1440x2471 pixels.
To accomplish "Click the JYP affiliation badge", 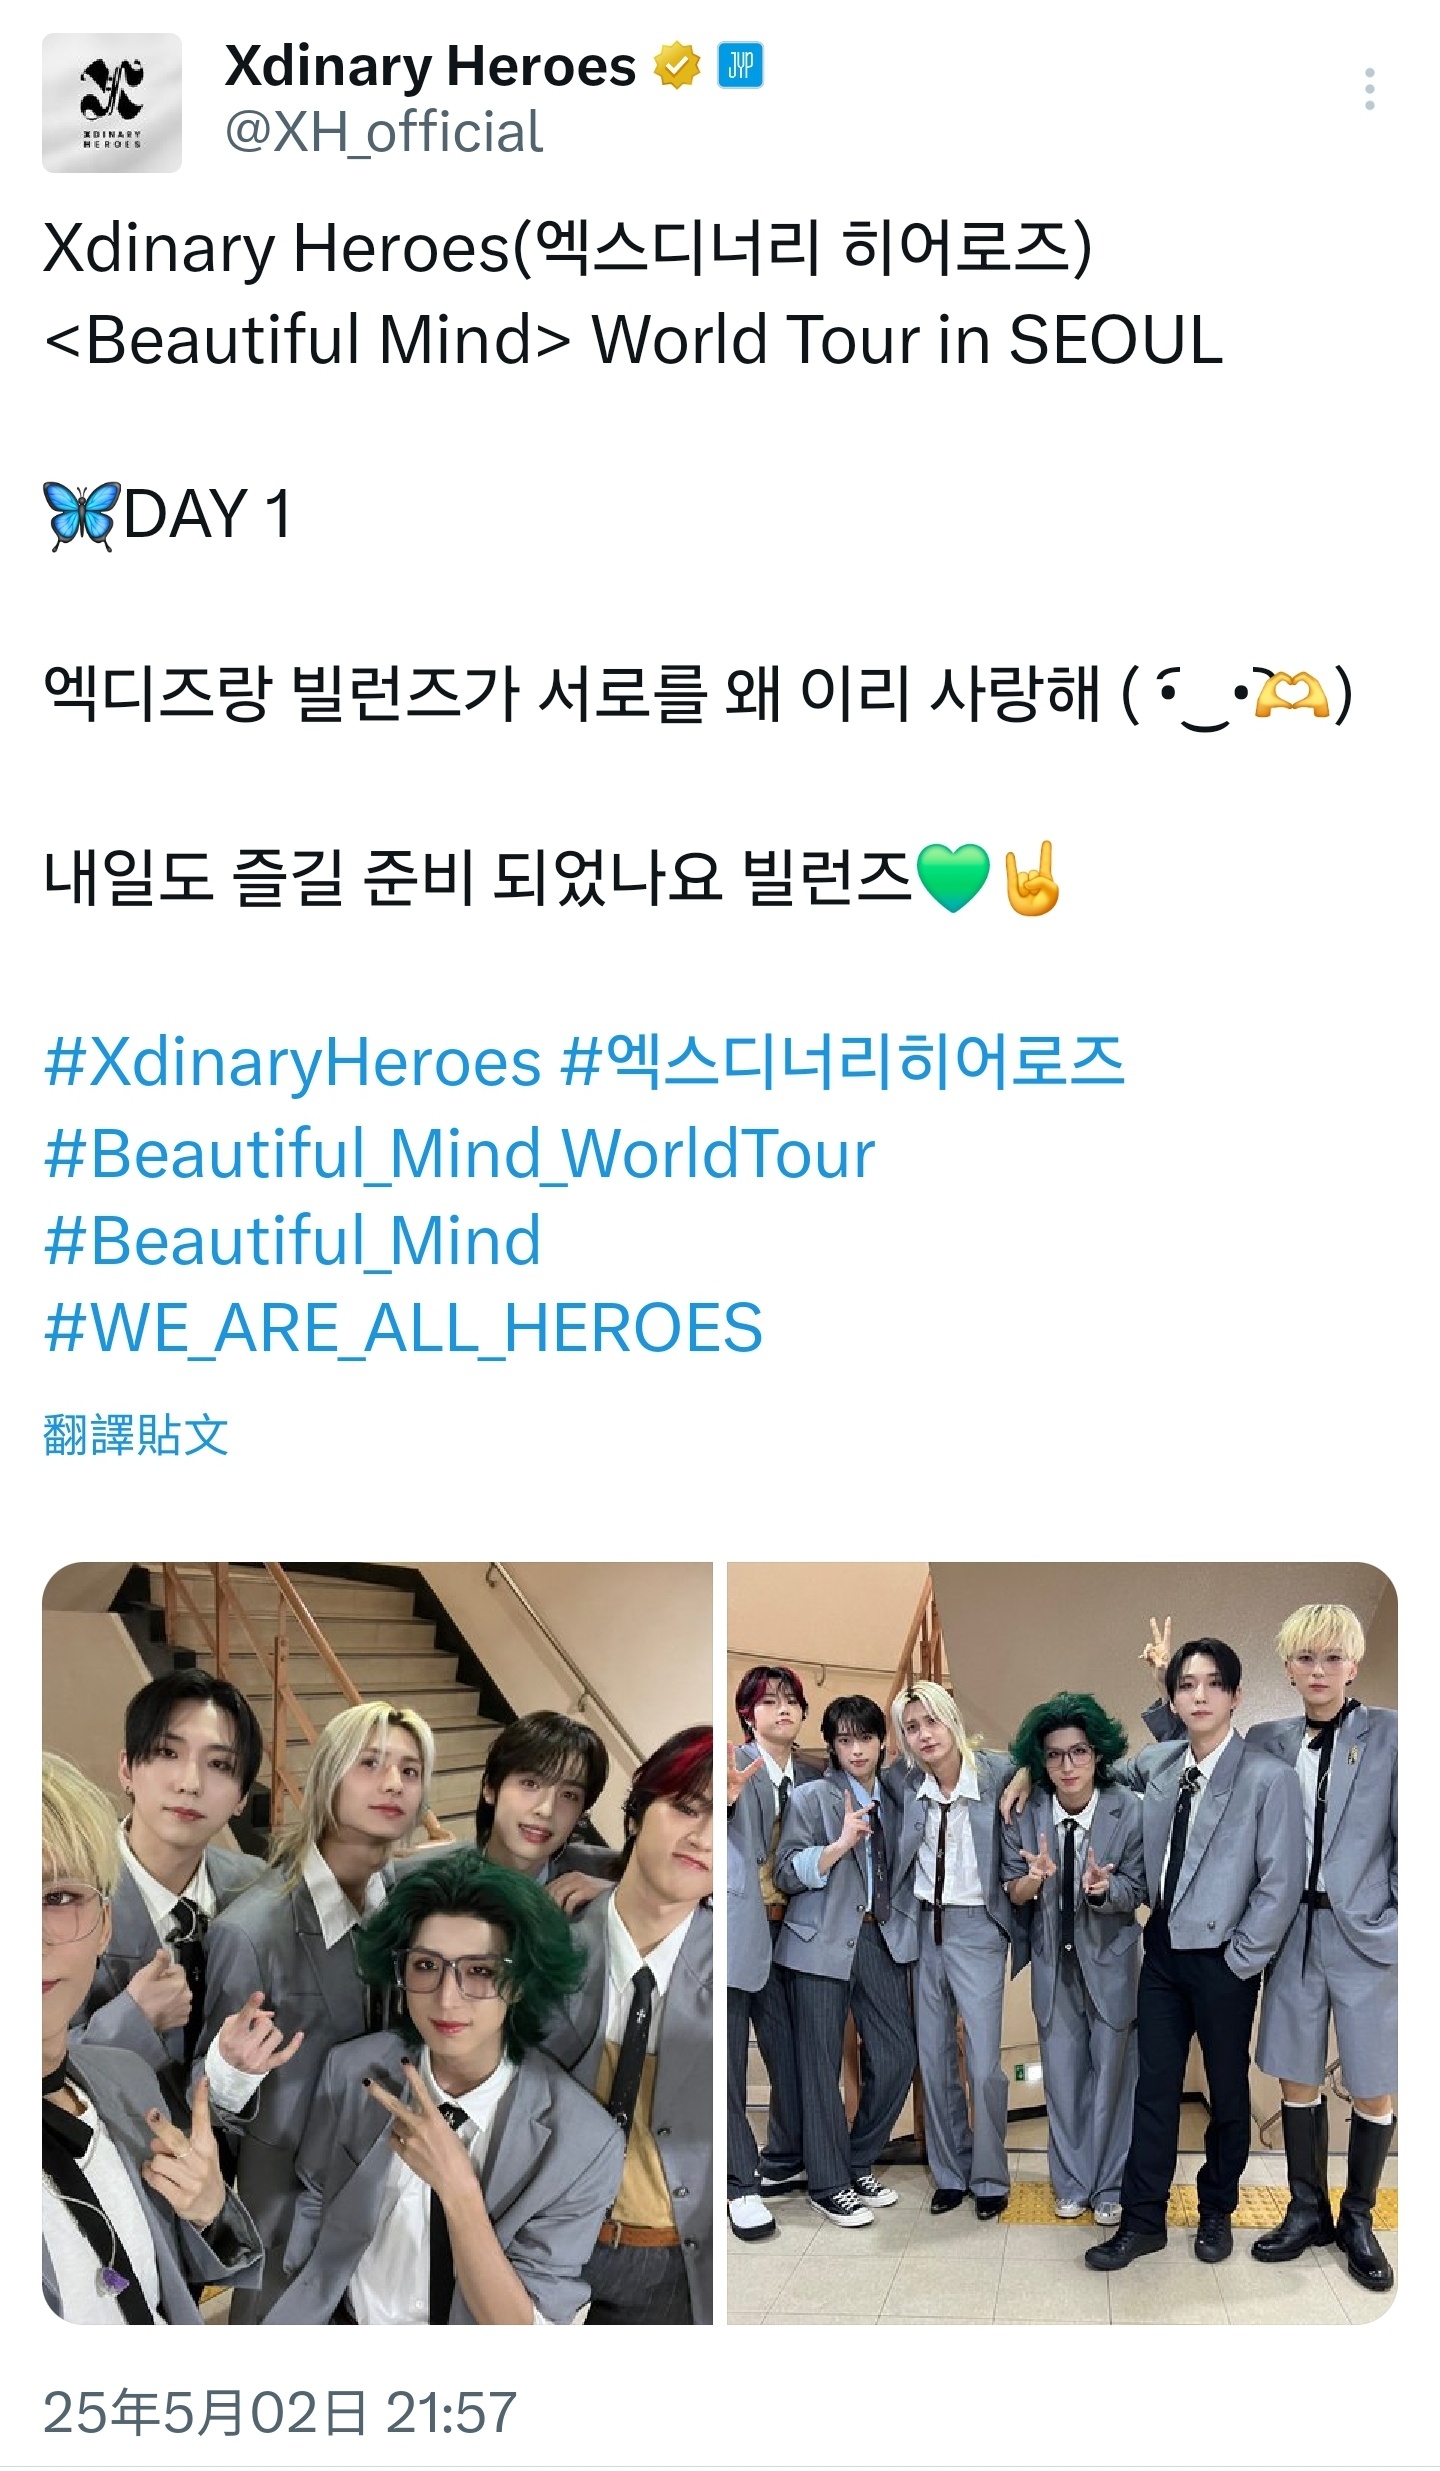I will [x=740, y=66].
